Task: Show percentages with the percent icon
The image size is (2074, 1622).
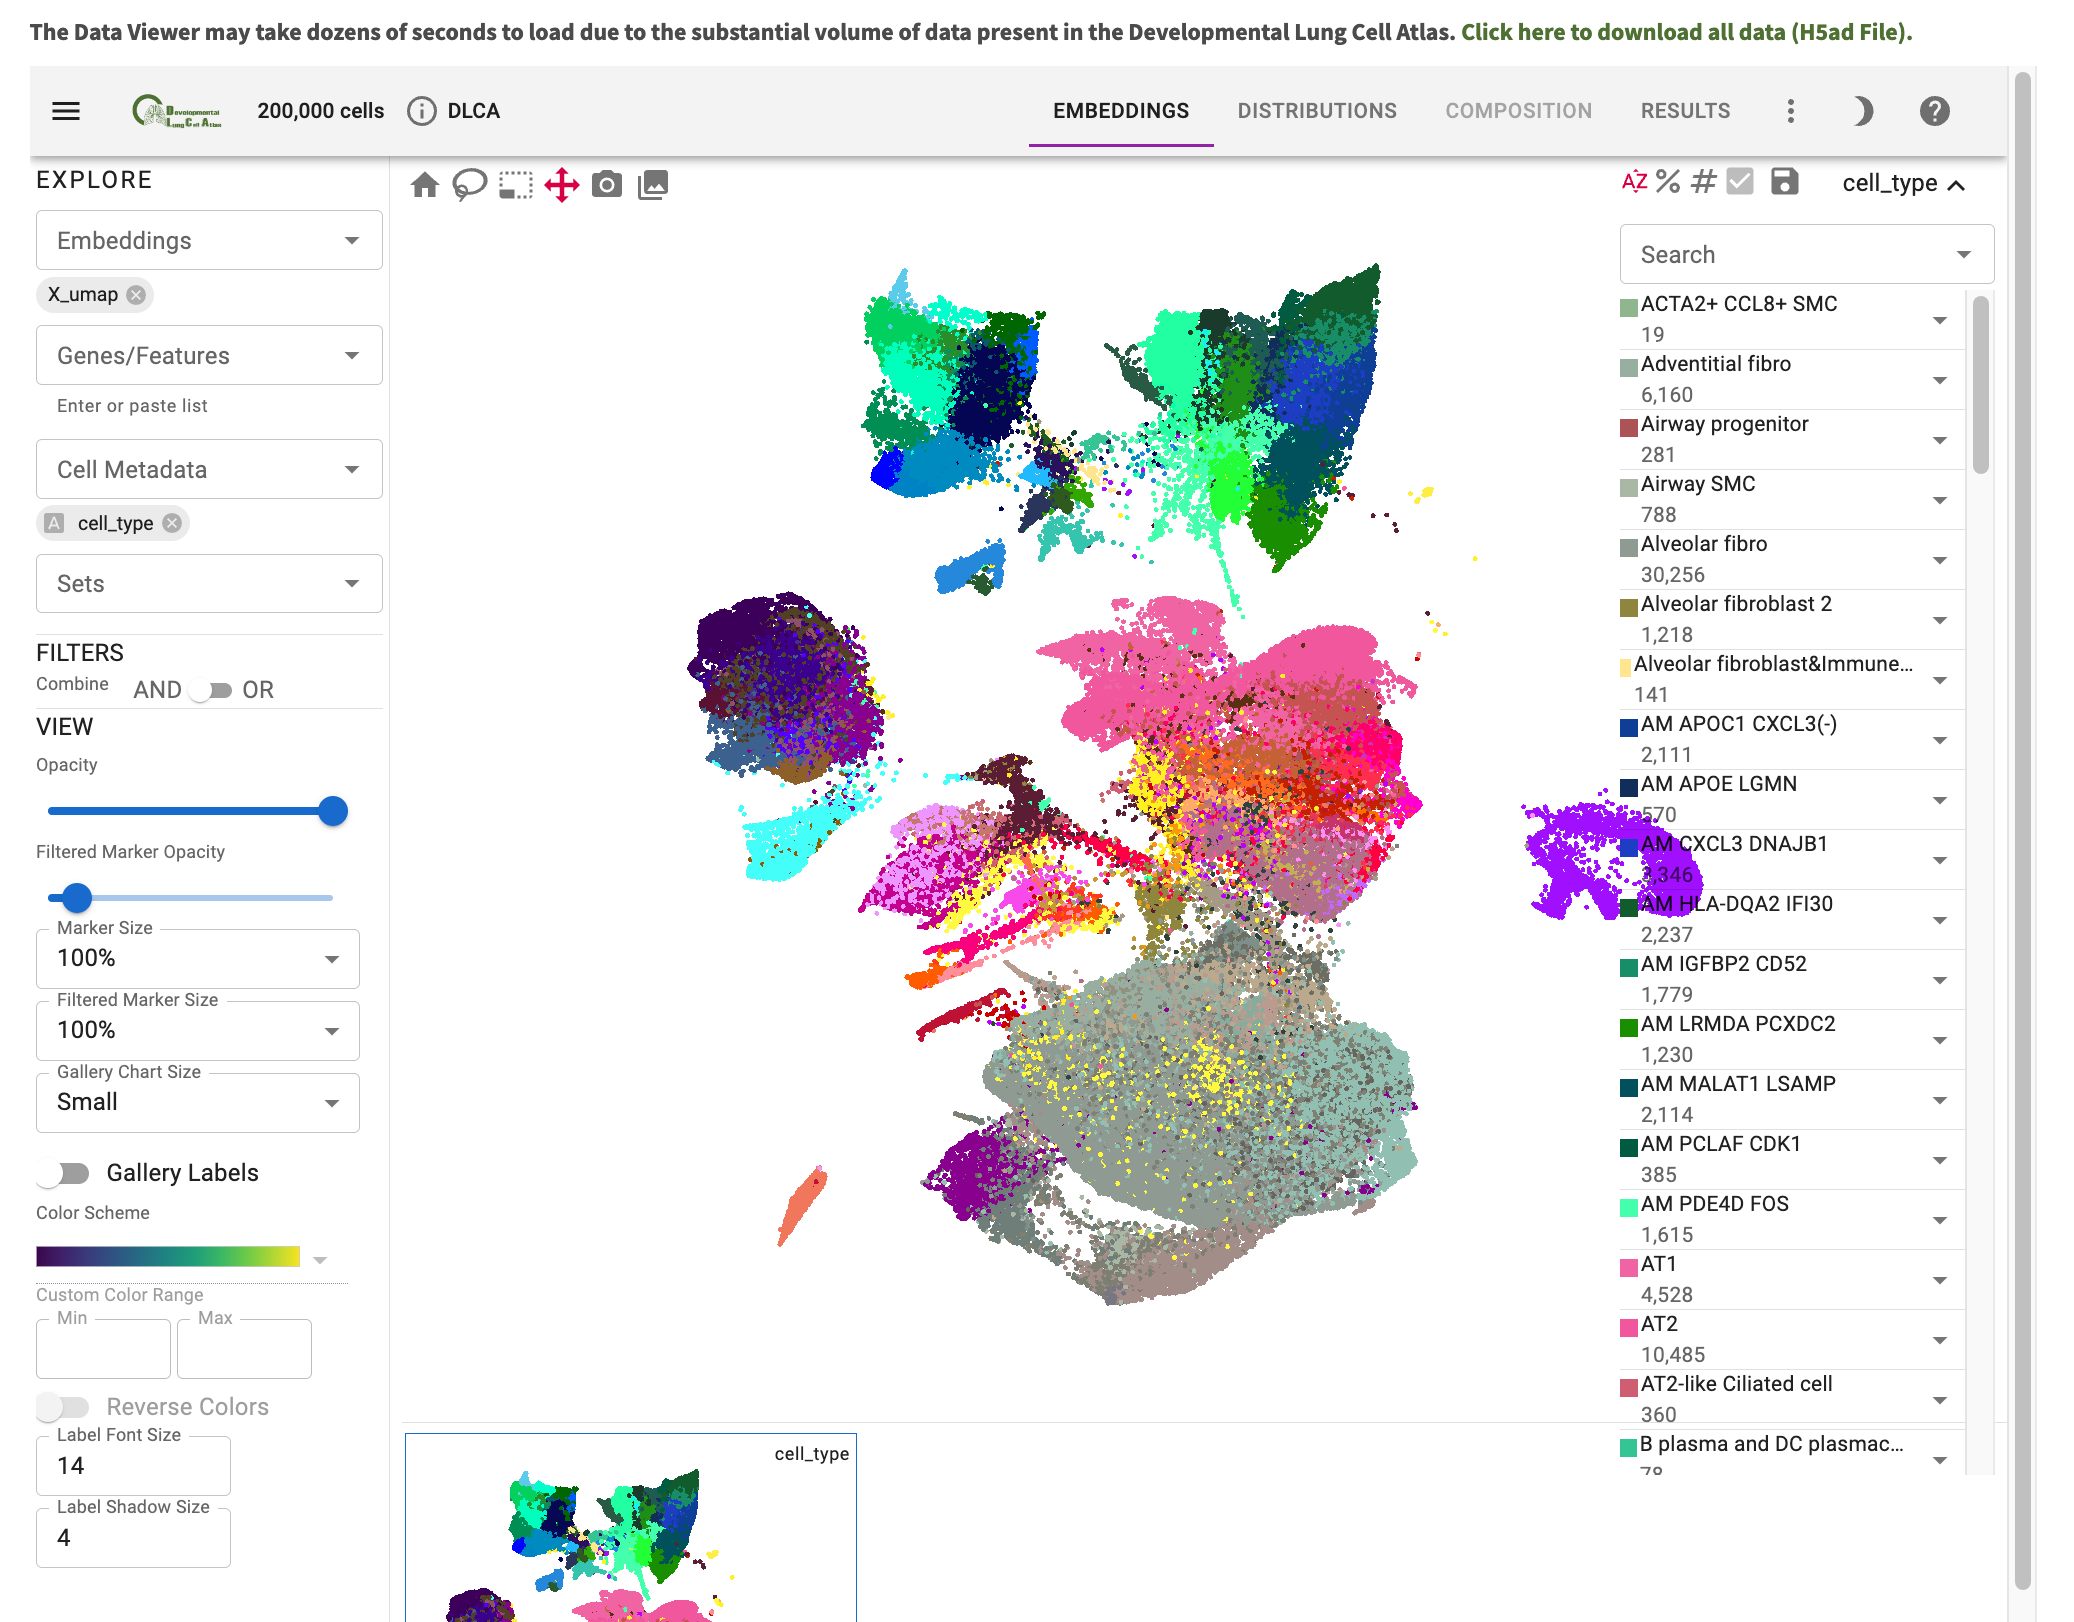Action: coord(1668,182)
